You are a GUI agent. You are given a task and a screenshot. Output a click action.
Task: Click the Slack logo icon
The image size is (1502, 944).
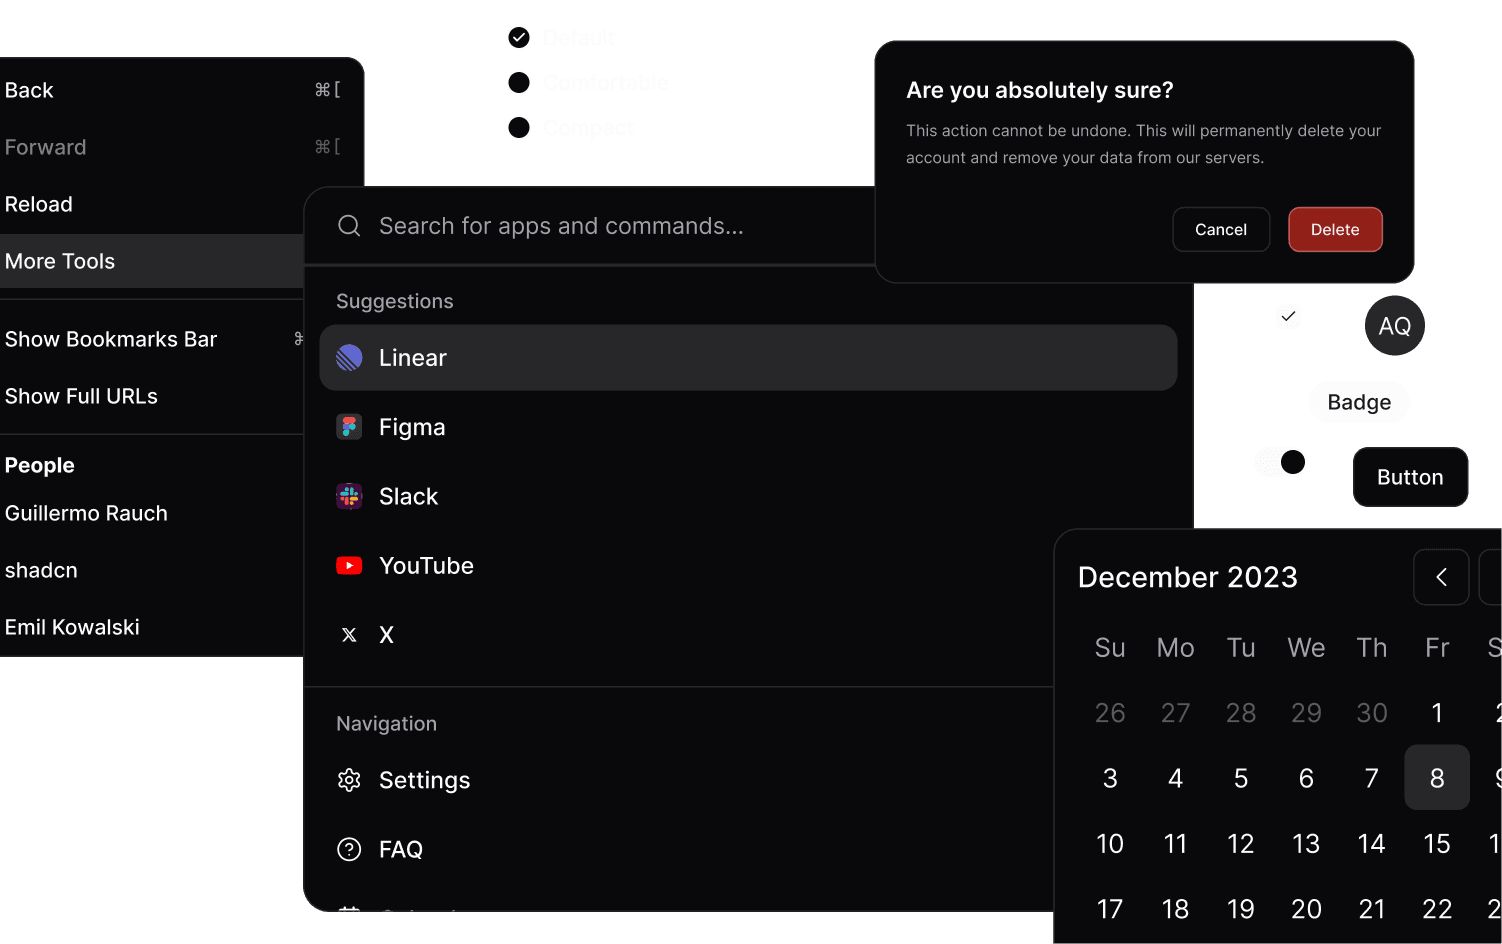pos(349,496)
